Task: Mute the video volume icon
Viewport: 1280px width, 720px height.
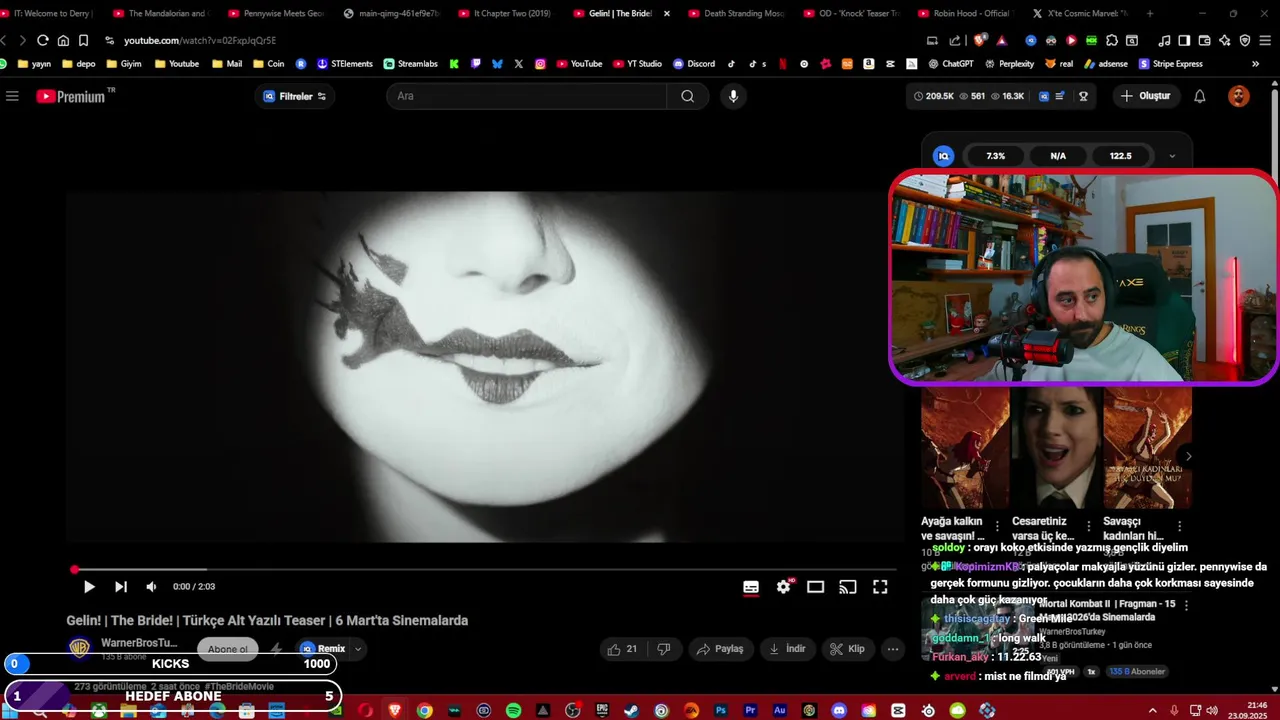Action: click(x=151, y=587)
